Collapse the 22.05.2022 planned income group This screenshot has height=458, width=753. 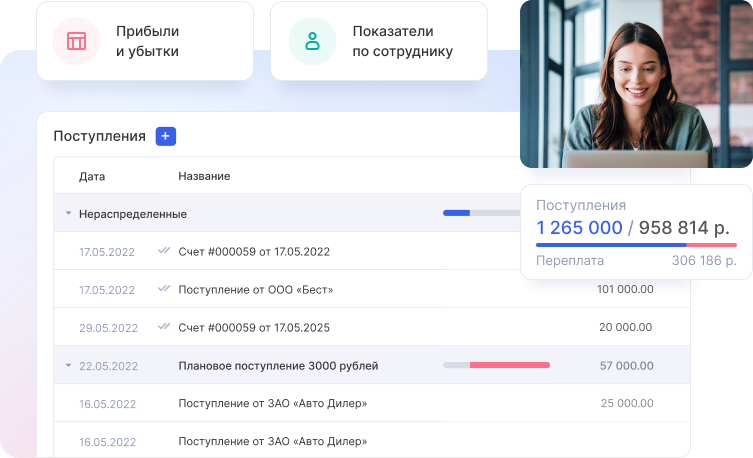pyautogui.click(x=68, y=366)
